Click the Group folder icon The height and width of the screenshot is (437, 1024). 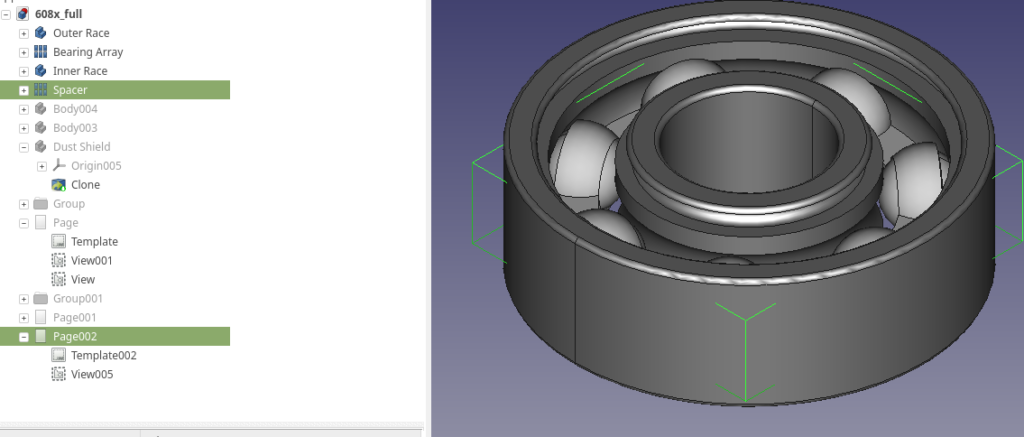point(40,203)
